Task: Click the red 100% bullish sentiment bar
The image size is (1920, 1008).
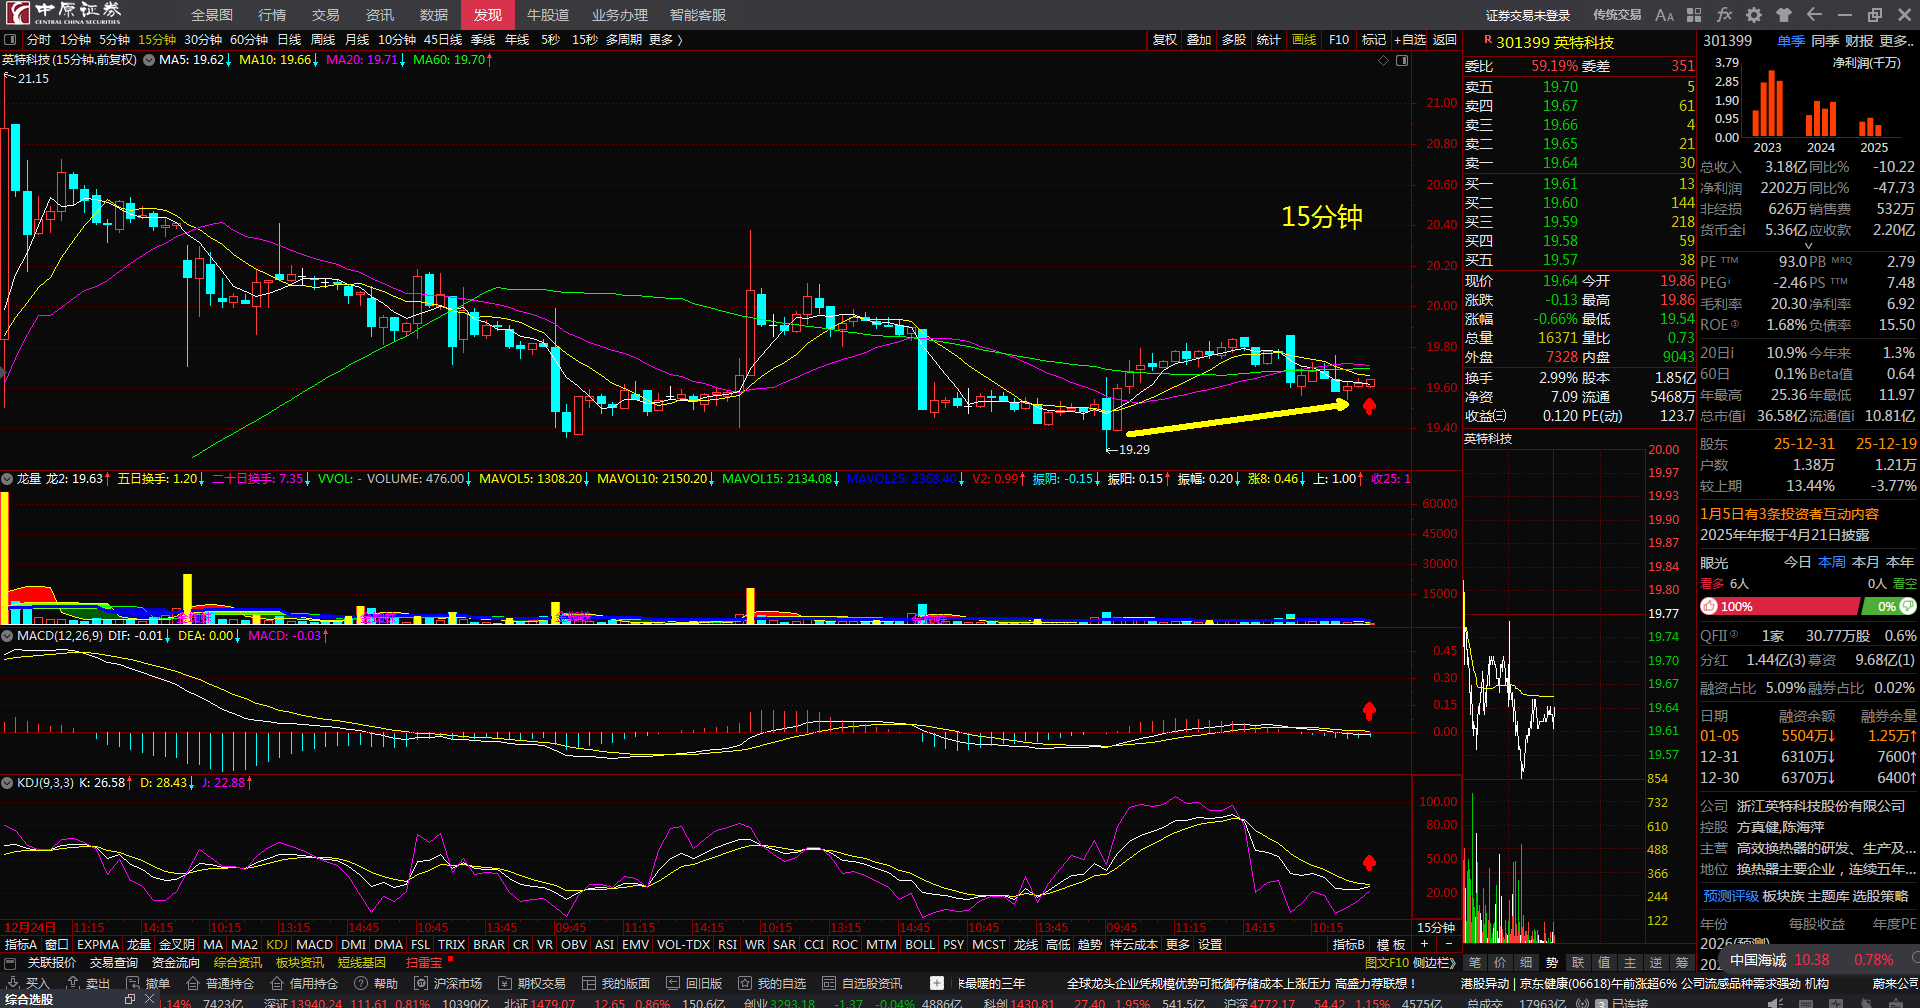Action: (1779, 607)
